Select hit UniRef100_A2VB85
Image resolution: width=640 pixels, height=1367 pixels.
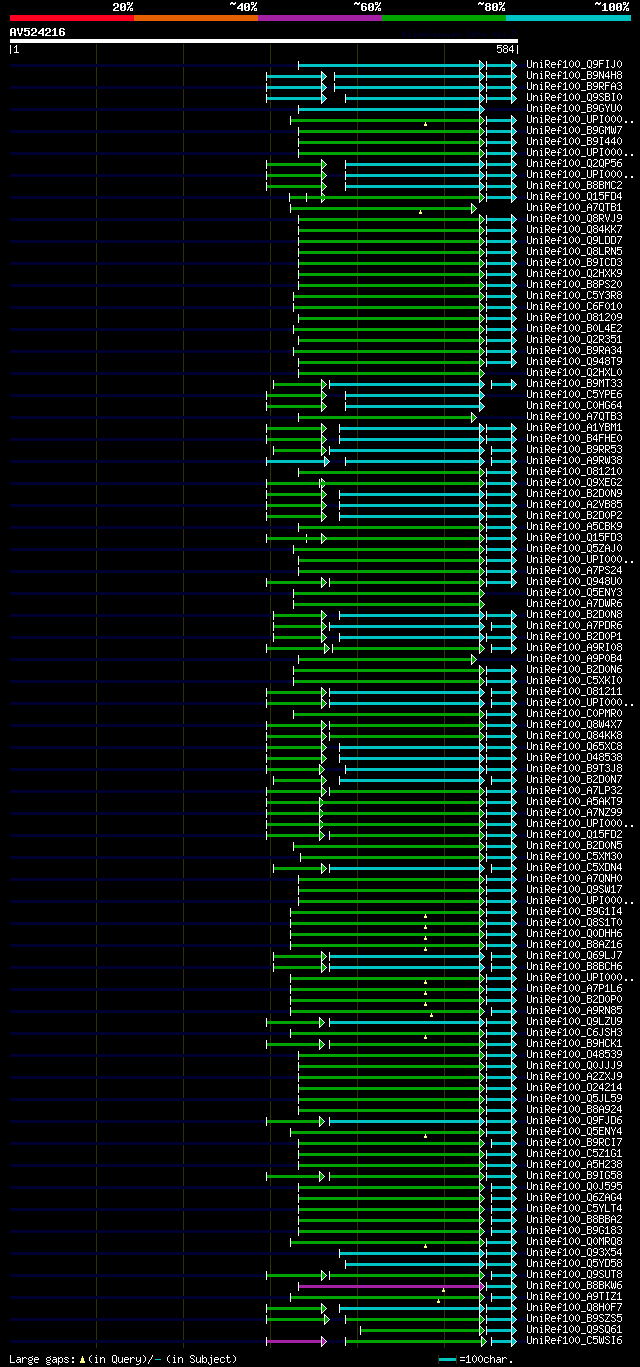(x=573, y=504)
